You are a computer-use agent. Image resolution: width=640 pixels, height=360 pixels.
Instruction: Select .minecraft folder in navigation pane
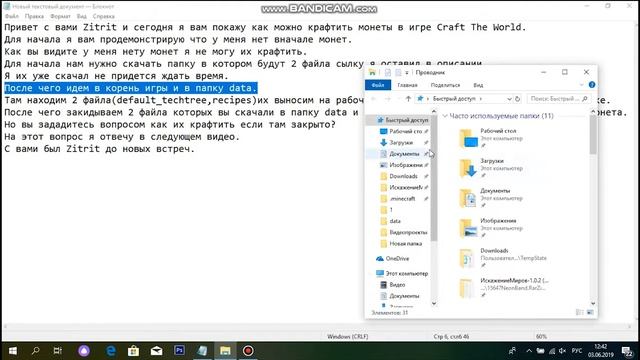click(x=402, y=199)
